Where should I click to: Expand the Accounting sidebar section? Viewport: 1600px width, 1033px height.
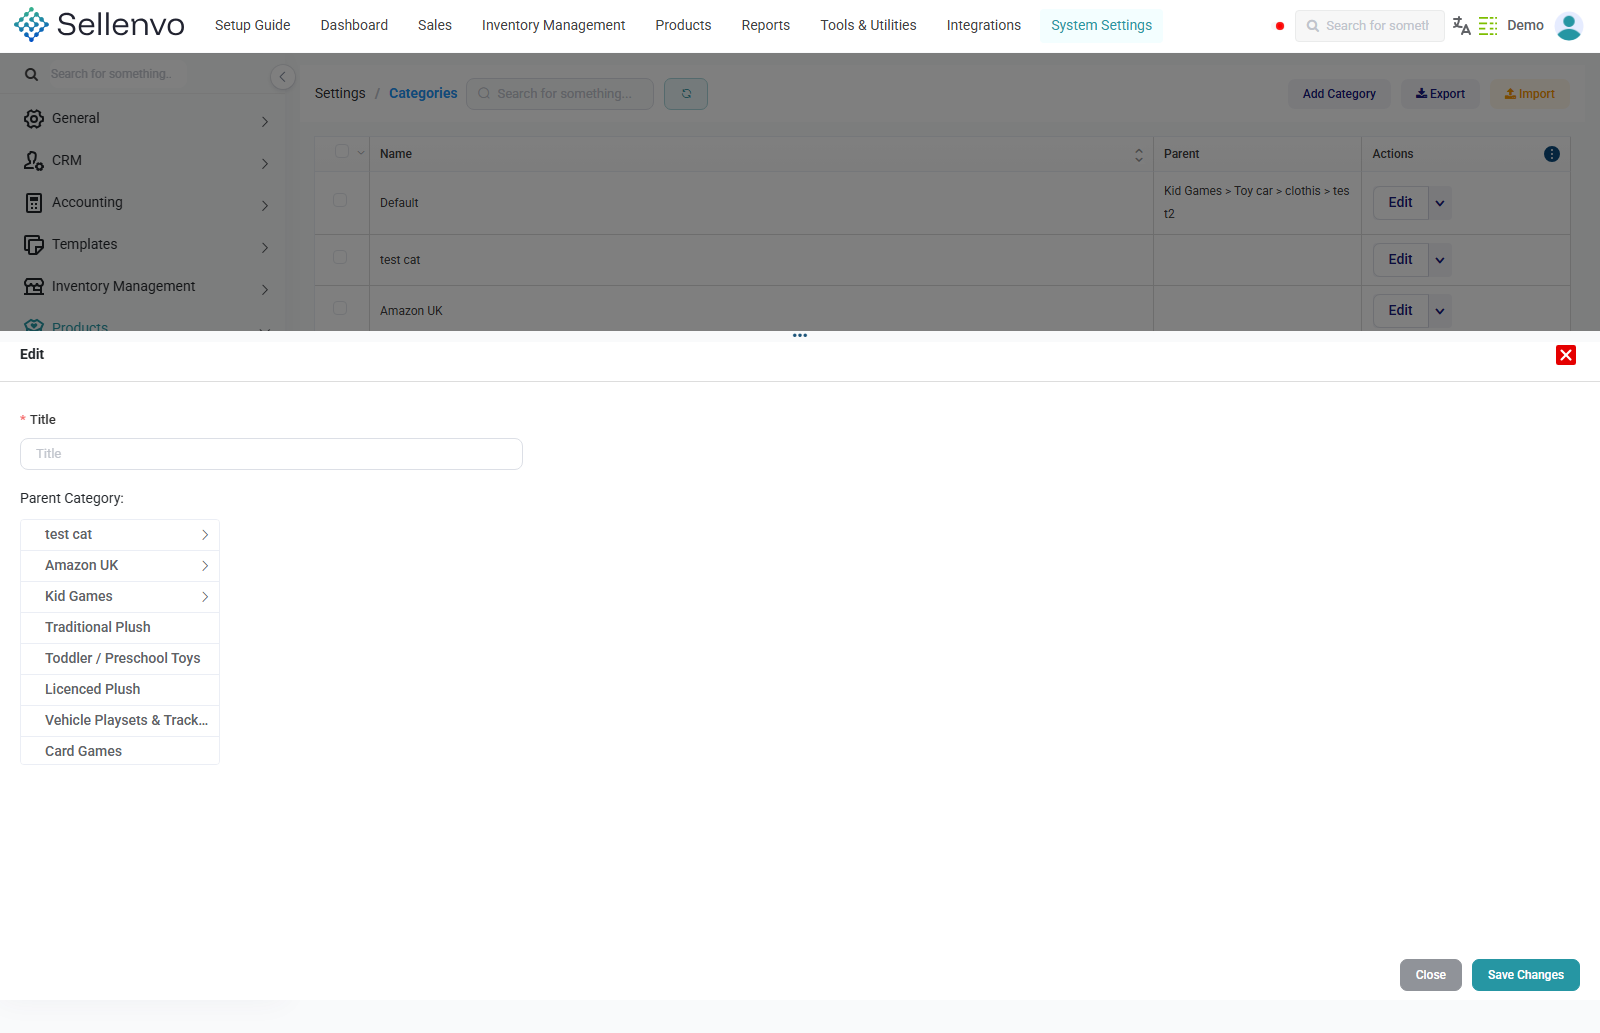coord(265,206)
